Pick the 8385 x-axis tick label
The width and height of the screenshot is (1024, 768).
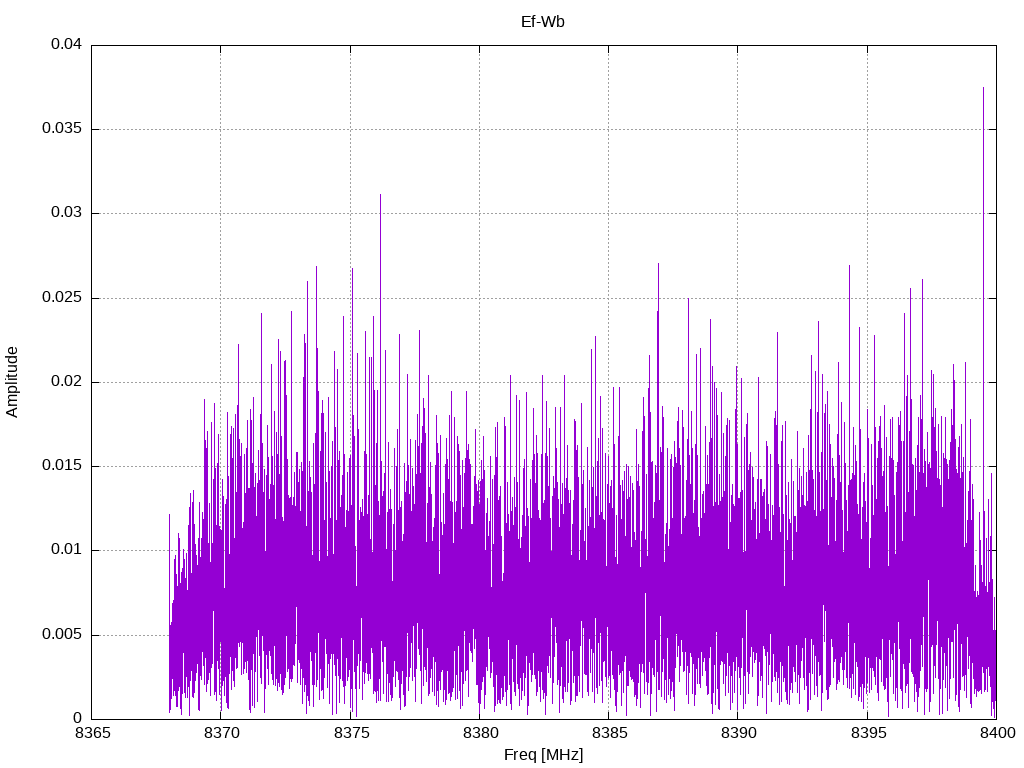(608, 734)
